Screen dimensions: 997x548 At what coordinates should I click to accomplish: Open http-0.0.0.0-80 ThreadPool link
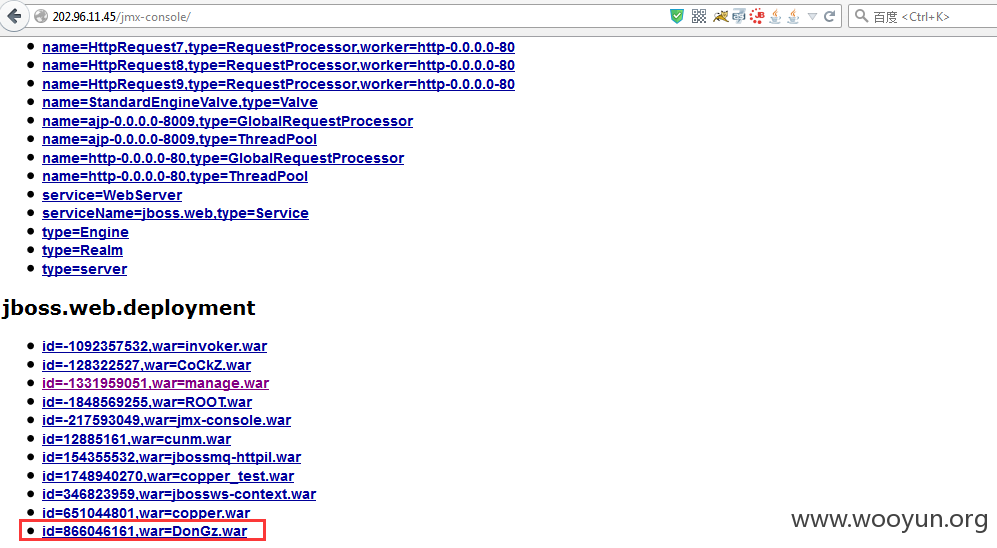click(x=175, y=176)
